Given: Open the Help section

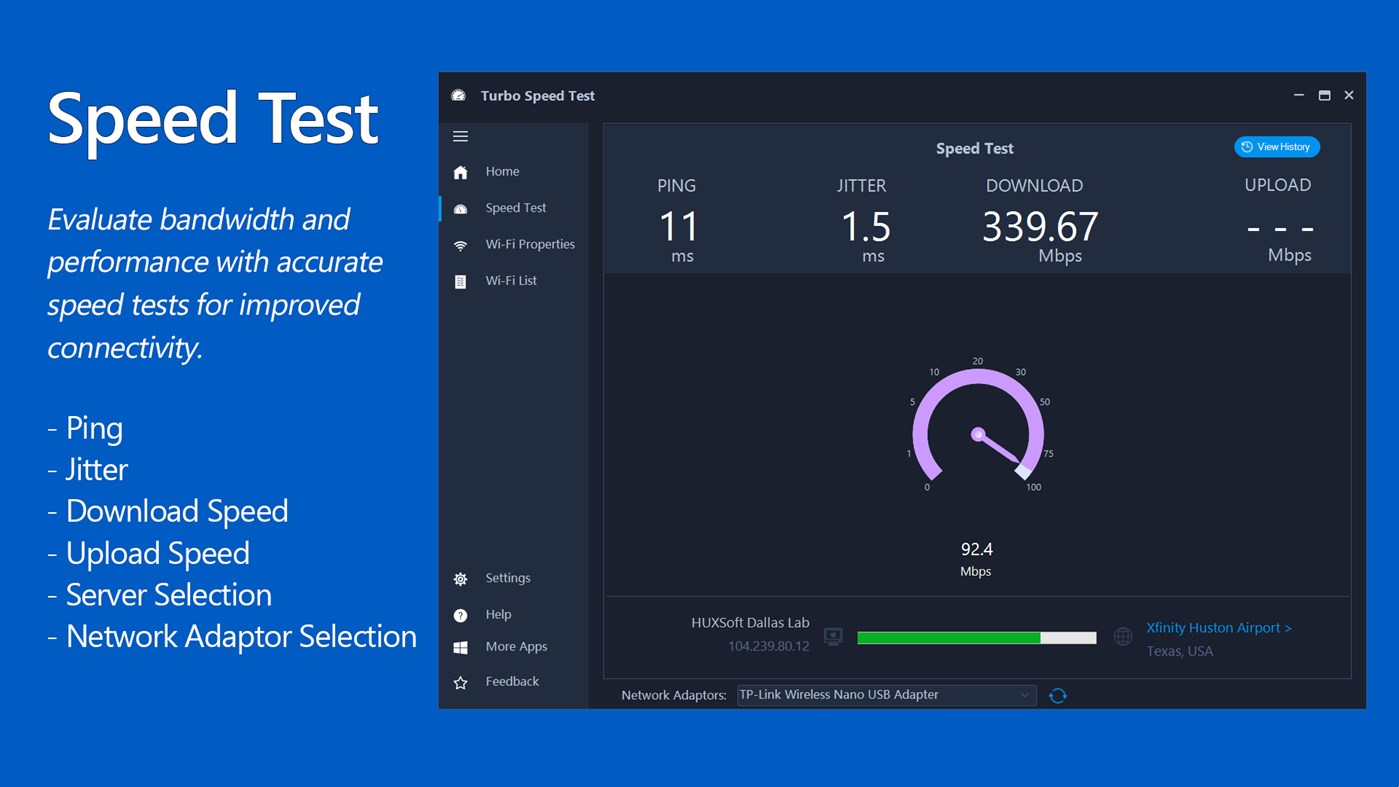Looking at the screenshot, I should (x=499, y=614).
